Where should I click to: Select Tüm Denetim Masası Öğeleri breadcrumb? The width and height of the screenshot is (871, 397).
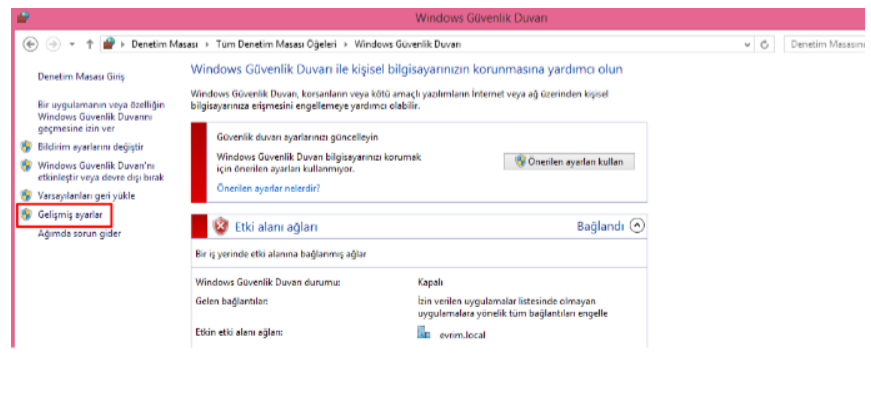pos(276,44)
